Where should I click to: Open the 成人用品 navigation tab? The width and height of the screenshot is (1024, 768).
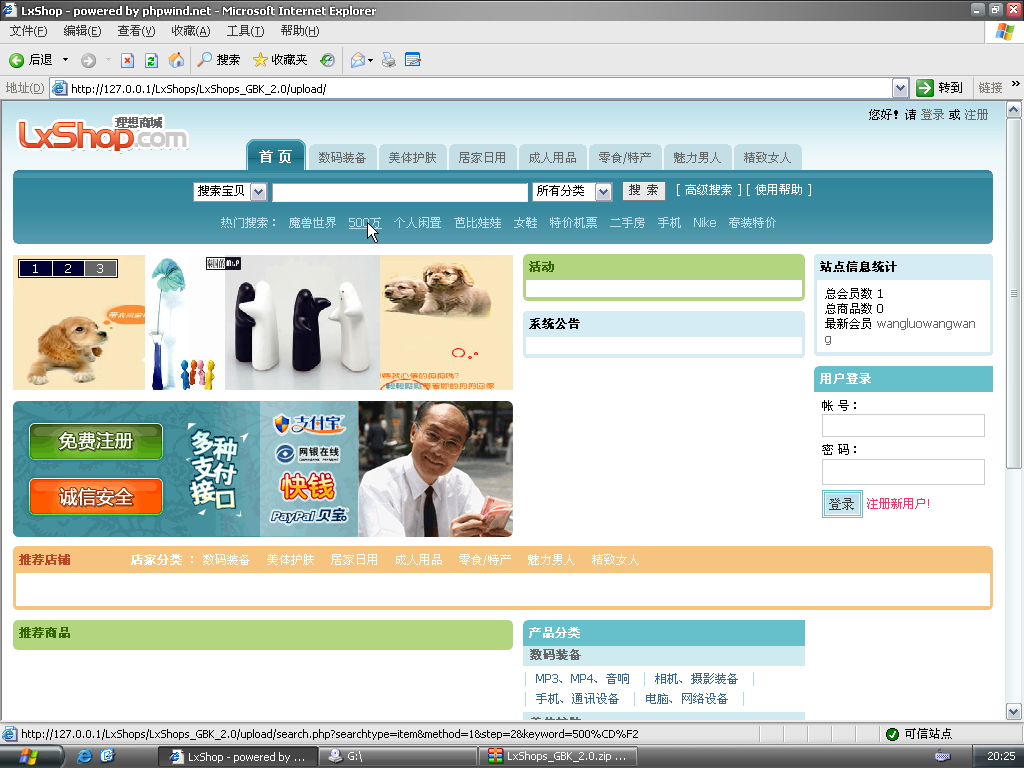[x=552, y=157]
